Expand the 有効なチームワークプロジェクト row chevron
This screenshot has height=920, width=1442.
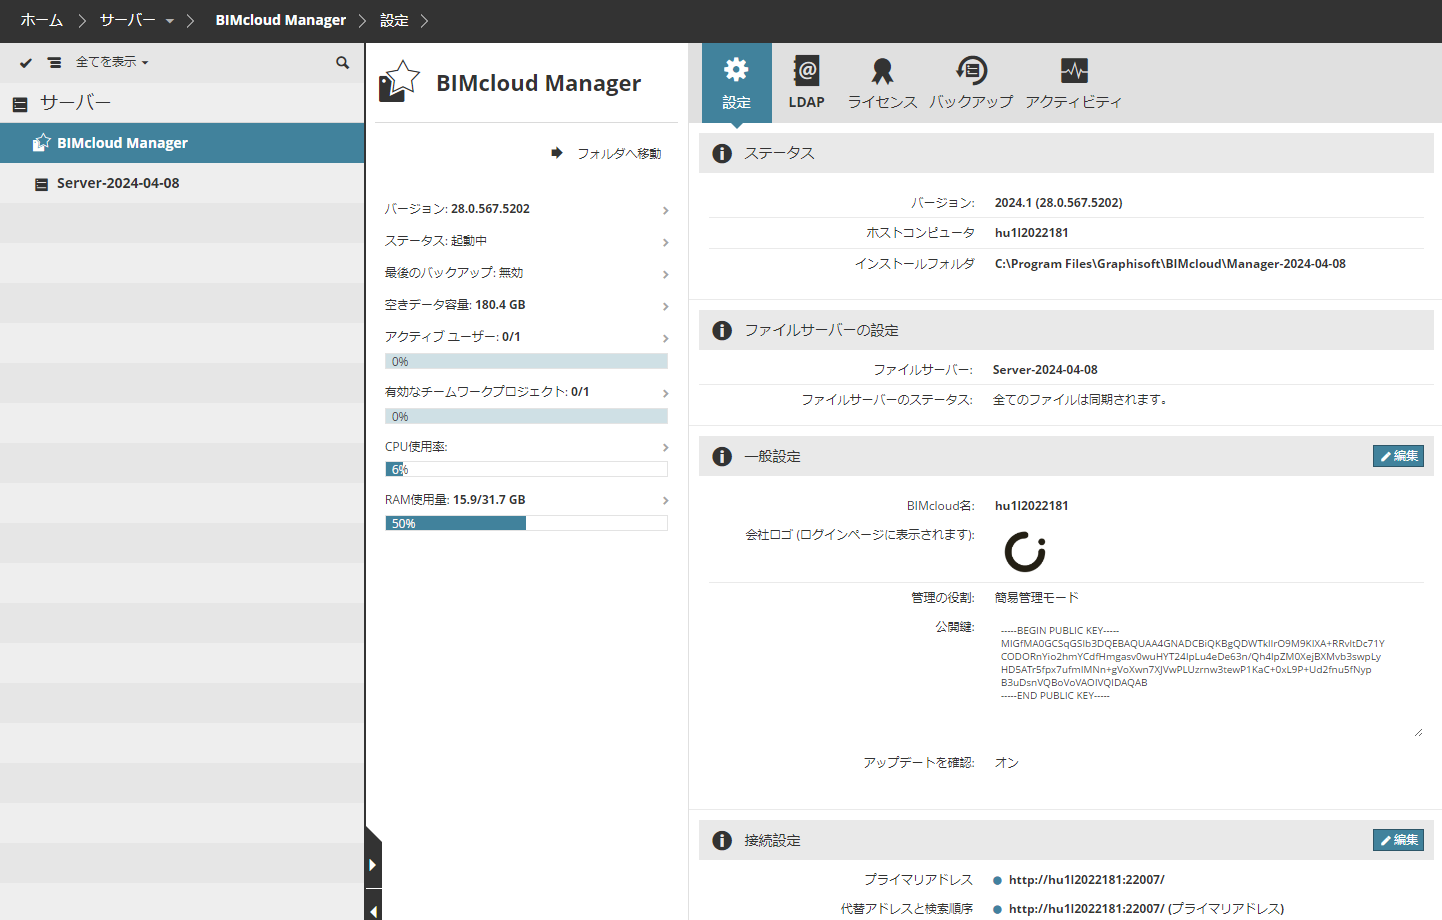click(x=665, y=393)
